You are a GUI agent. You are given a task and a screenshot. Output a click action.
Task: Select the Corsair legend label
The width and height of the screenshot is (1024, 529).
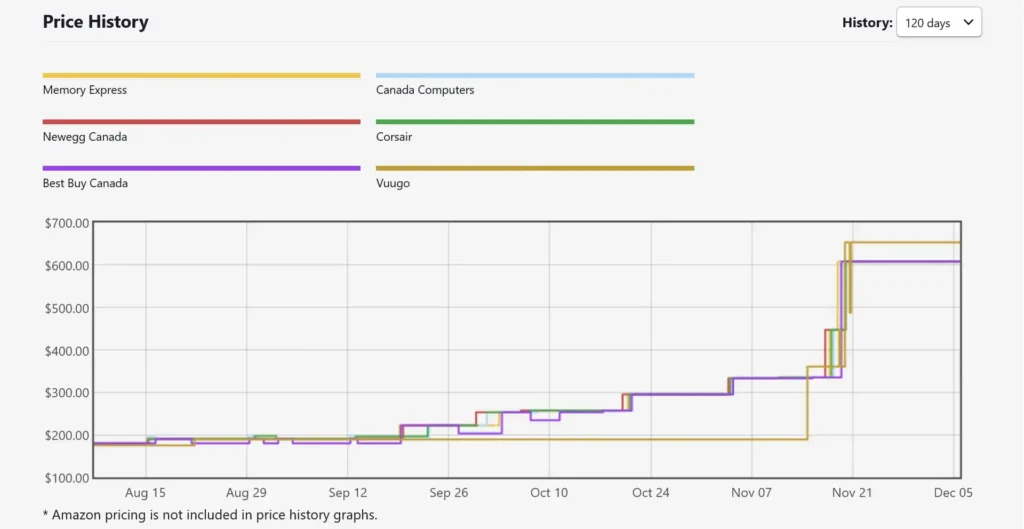tap(394, 137)
